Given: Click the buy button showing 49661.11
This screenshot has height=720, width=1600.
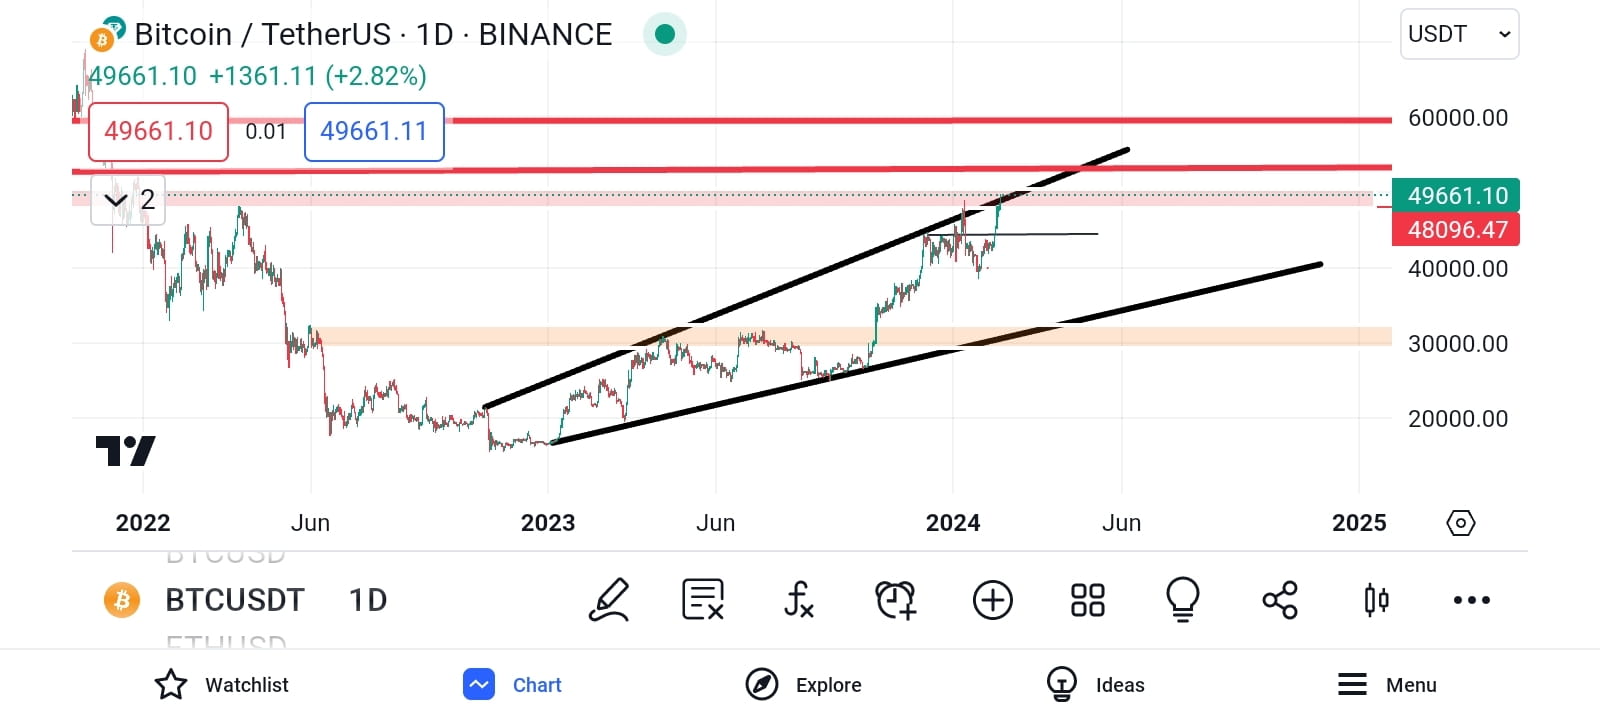Looking at the screenshot, I should (x=373, y=131).
